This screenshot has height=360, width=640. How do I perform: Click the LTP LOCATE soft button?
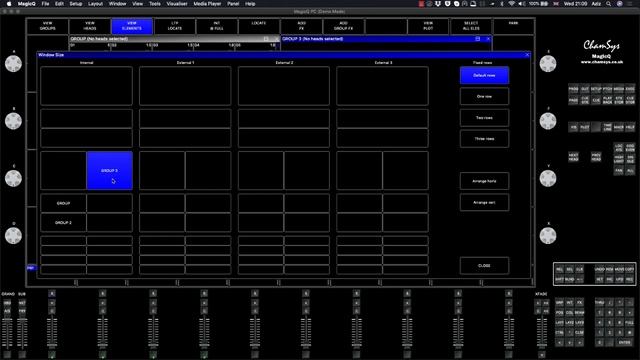(175, 26)
